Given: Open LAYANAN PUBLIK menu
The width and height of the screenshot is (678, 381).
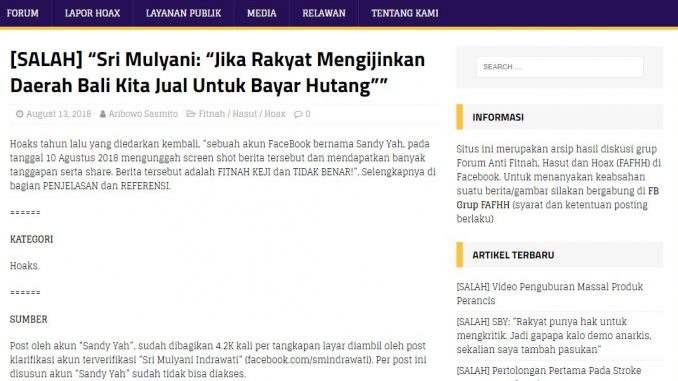Looking at the screenshot, I should coord(183,13).
